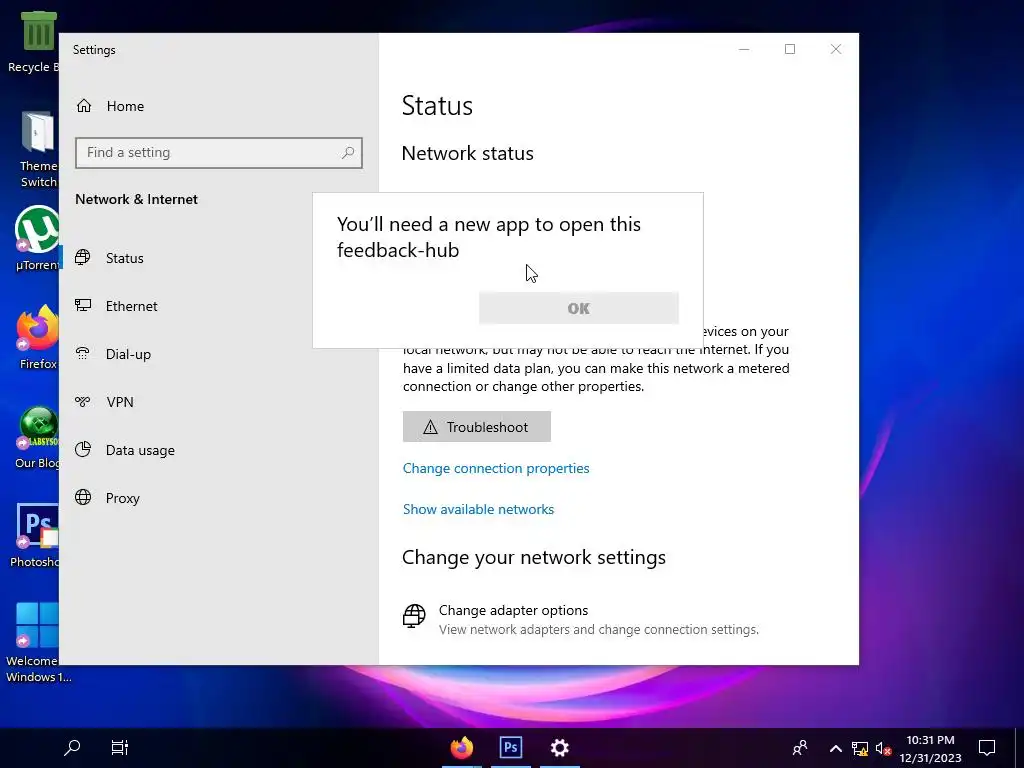Viewport: 1024px width, 768px height.
Task: Click the Ethernet monitor icon
Action: click(x=83, y=305)
